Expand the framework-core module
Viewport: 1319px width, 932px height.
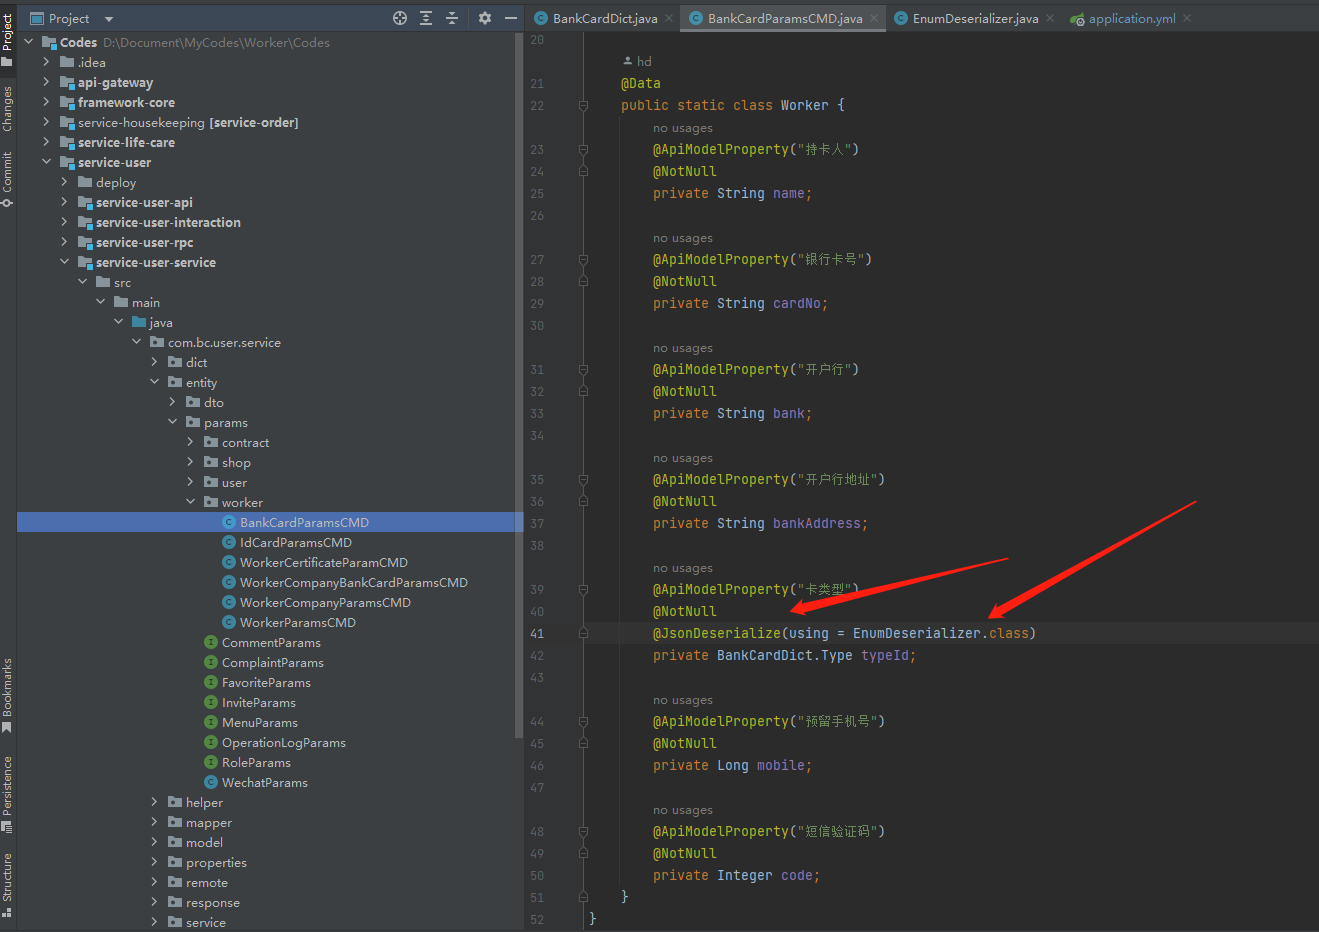pyautogui.click(x=46, y=102)
